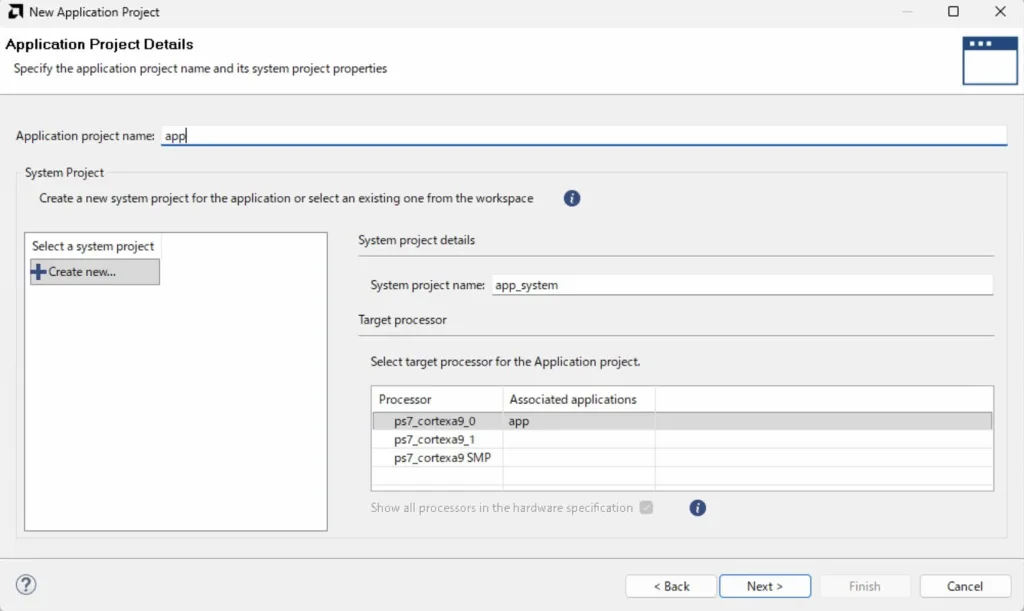This screenshot has width=1024, height=611.
Task: Select processor ps7_cortexa9_0 row
Action: point(435,421)
